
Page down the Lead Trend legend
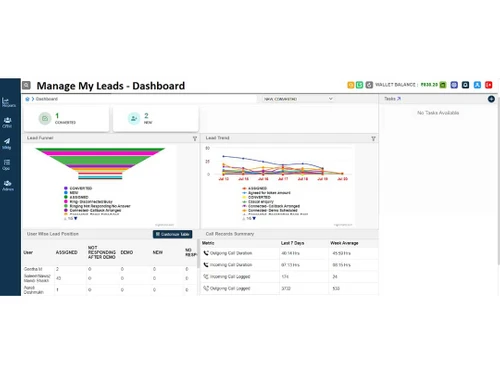click(254, 218)
